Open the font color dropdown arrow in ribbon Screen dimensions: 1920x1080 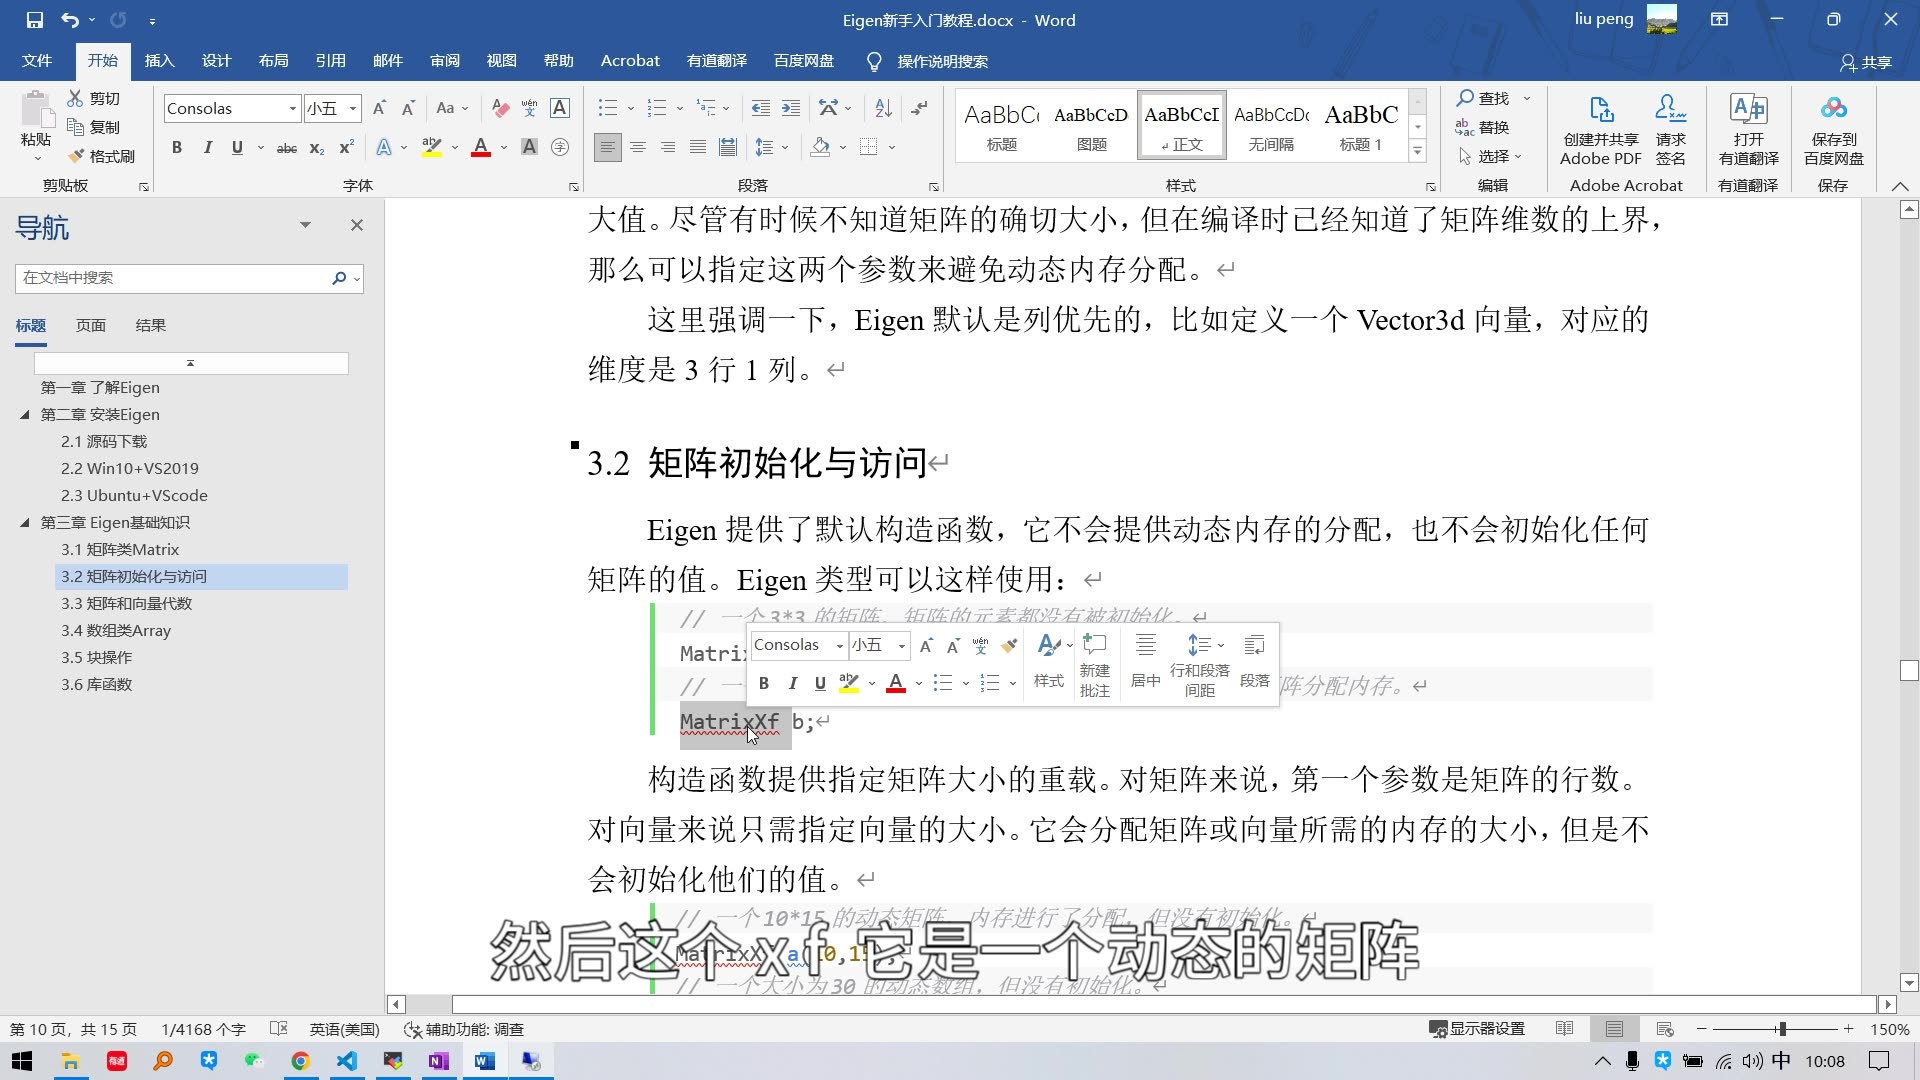tap(503, 148)
